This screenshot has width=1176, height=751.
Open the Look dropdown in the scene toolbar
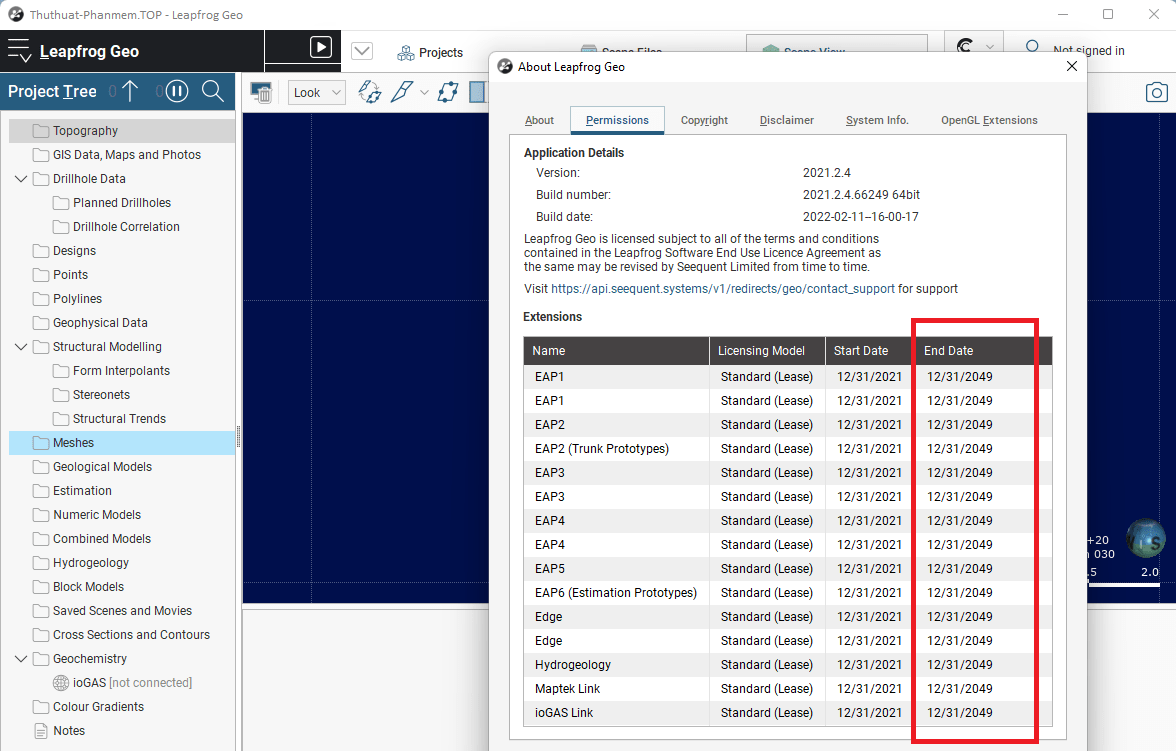pos(316,92)
